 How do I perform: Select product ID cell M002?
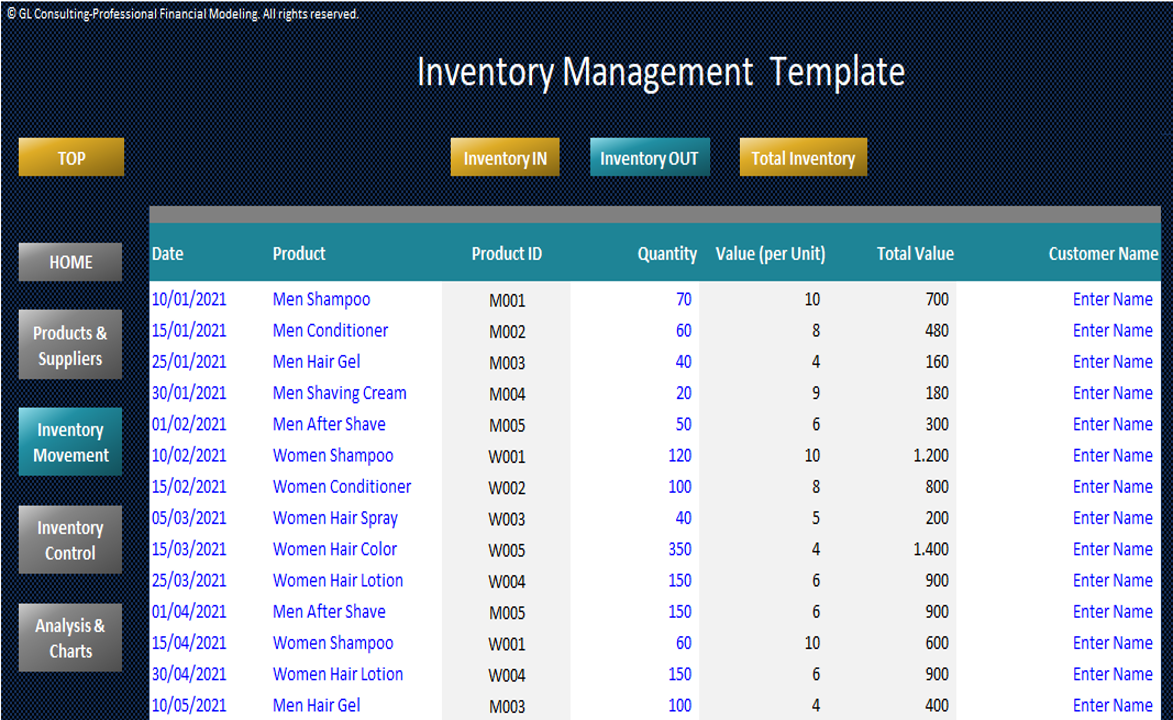point(507,332)
